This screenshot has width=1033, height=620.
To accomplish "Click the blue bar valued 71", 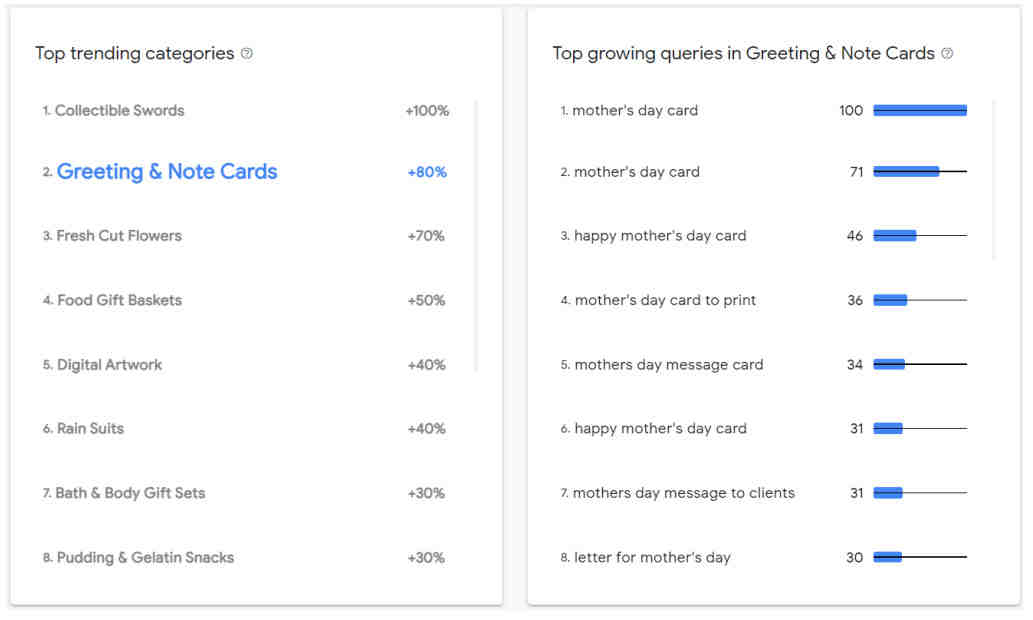I will coord(907,172).
